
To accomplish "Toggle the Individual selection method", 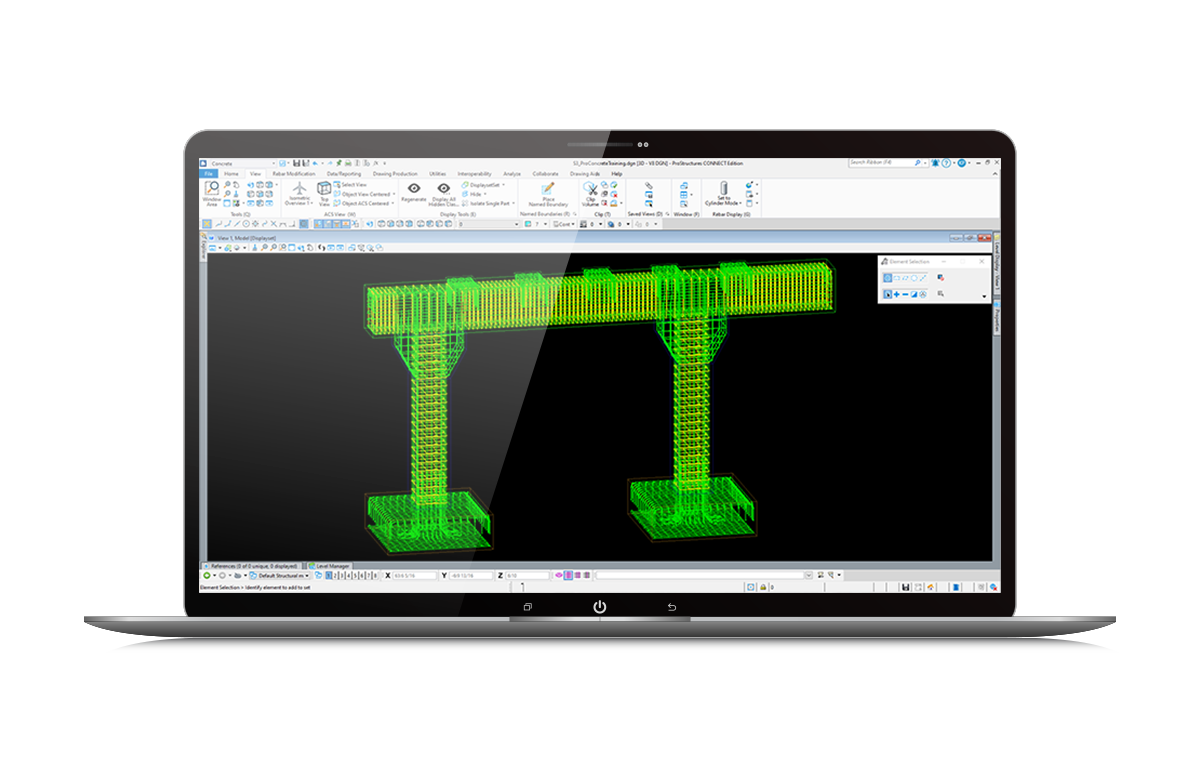I will (888, 278).
